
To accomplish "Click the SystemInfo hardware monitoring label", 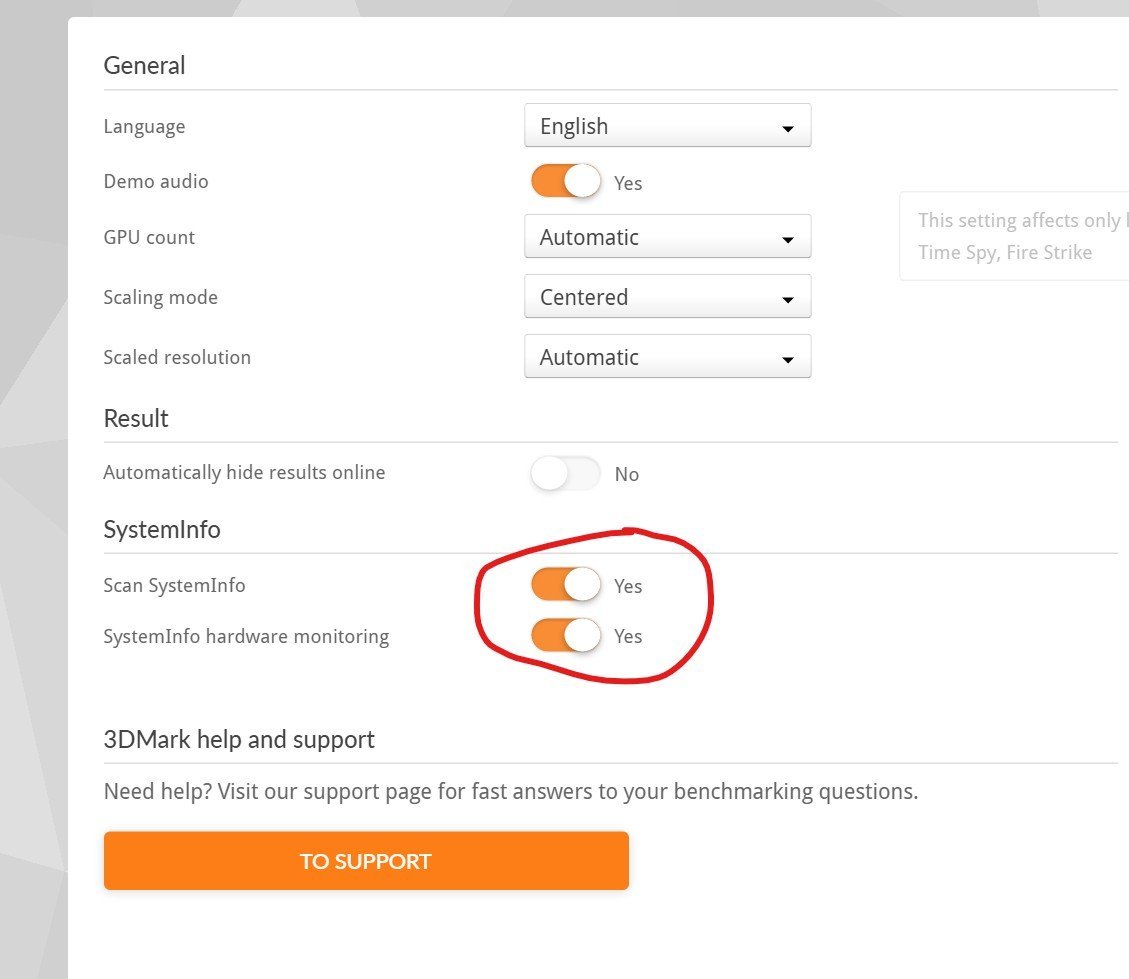I will 246,636.
